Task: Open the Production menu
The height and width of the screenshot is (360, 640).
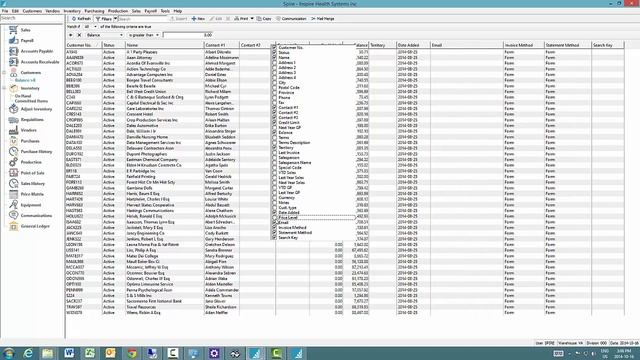Action: coord(118,11)
